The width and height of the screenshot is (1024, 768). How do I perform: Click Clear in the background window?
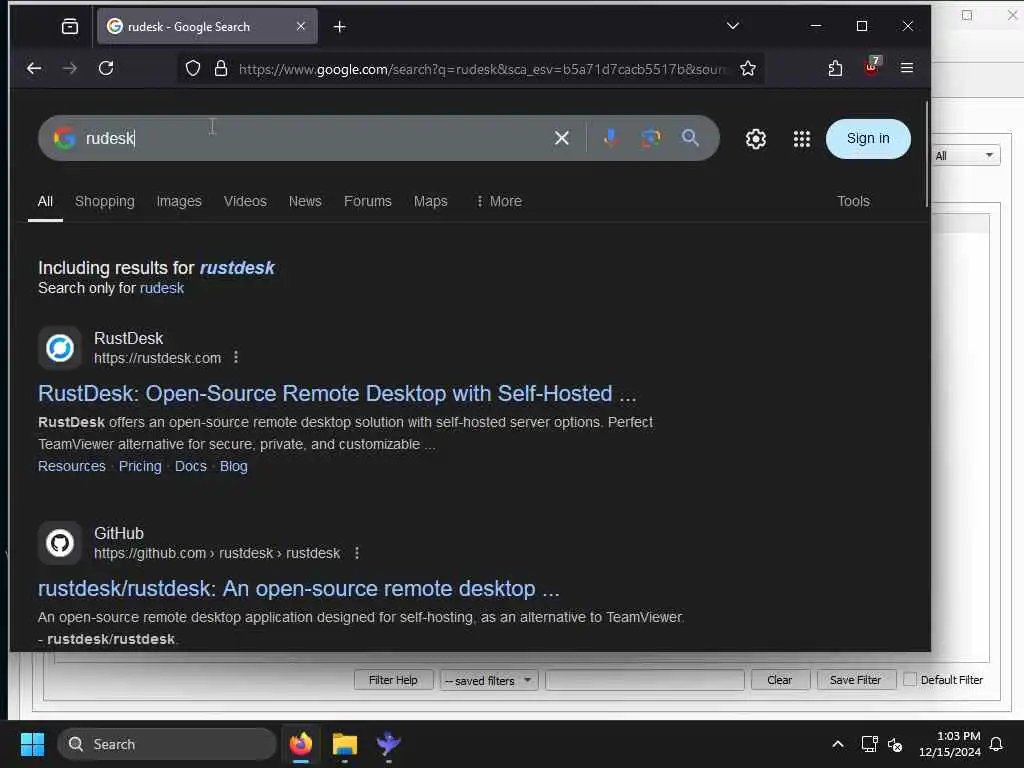click(780, 680)
